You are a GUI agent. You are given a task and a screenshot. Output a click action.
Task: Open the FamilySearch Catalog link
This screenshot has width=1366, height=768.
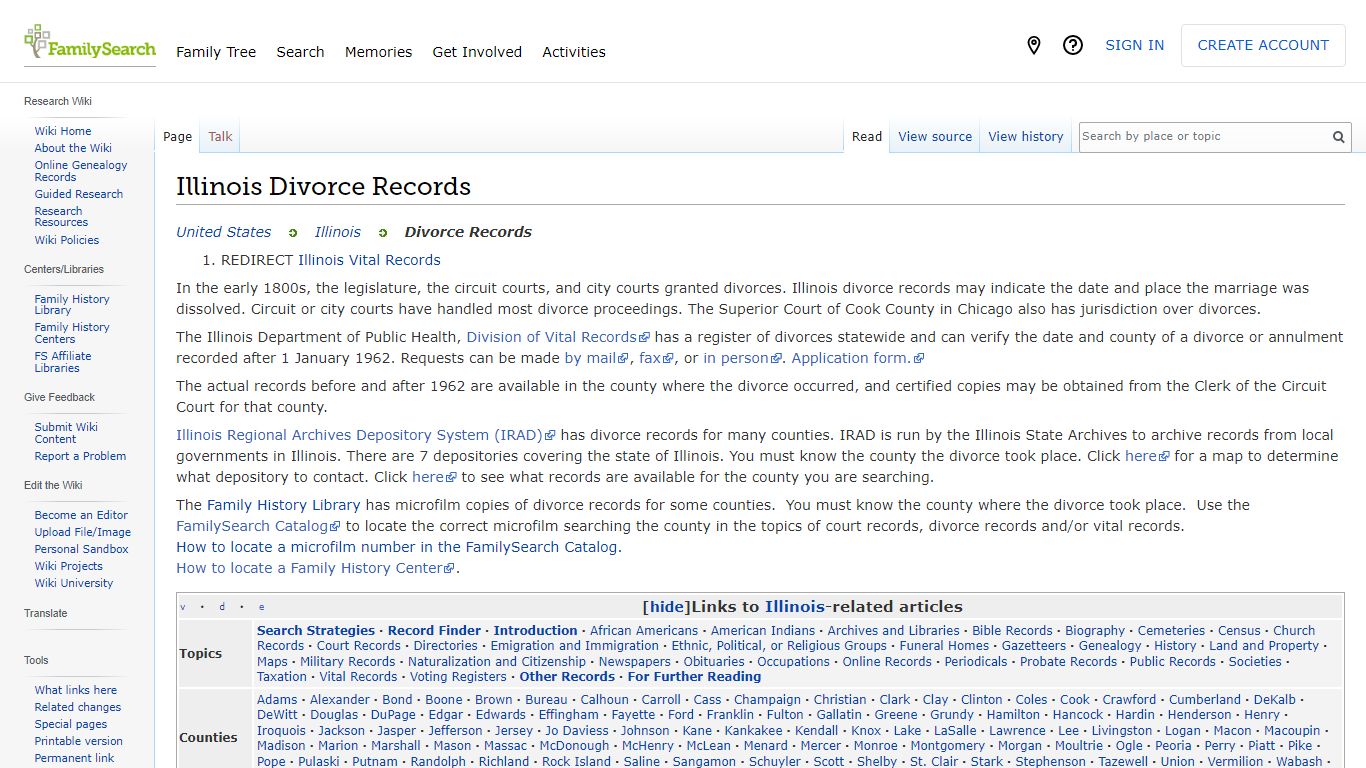258,526
